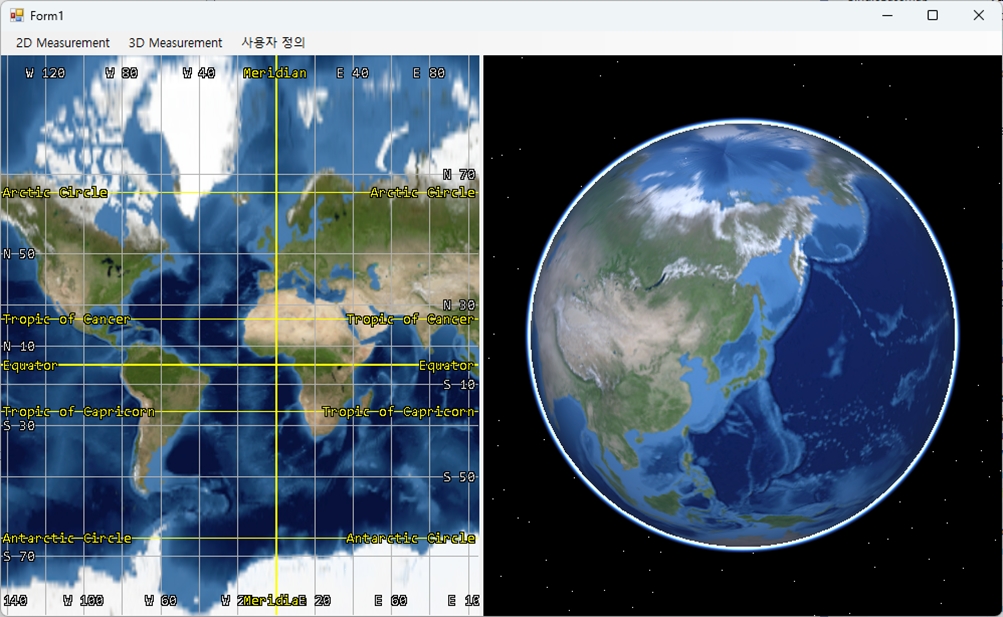This screenshot has height=617, width=1003.
Task: Click the E 80 longitude label
Action: pyautogui.click(x=429, y=73)
